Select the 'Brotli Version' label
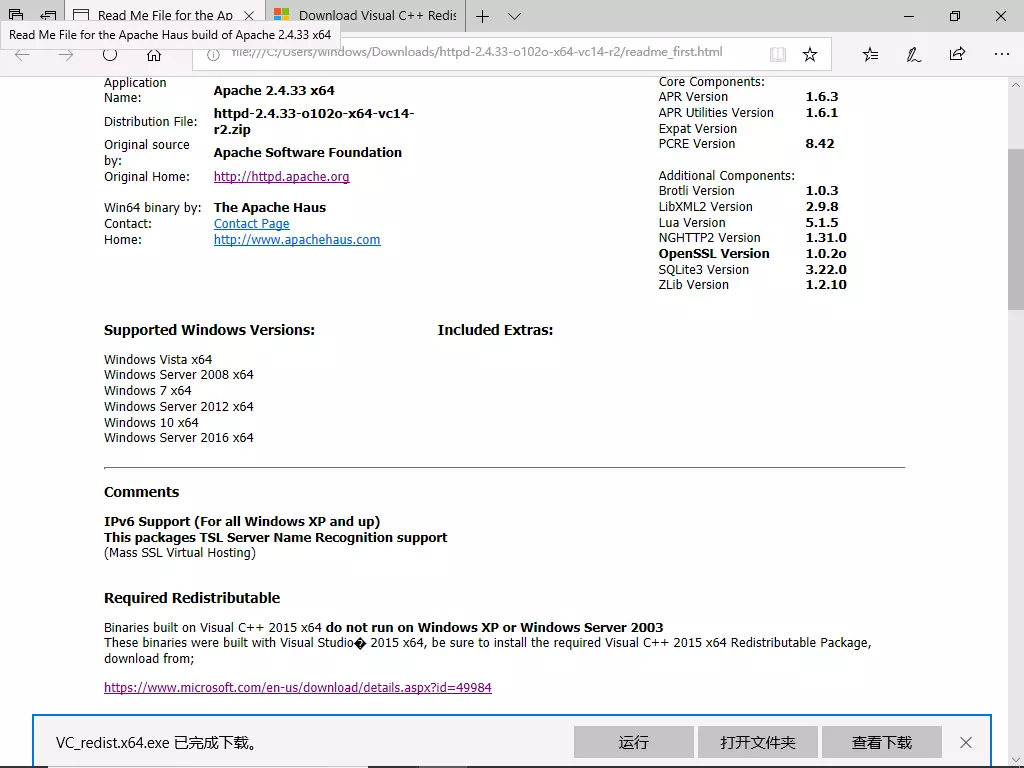1024x768 pixels. 696,191
